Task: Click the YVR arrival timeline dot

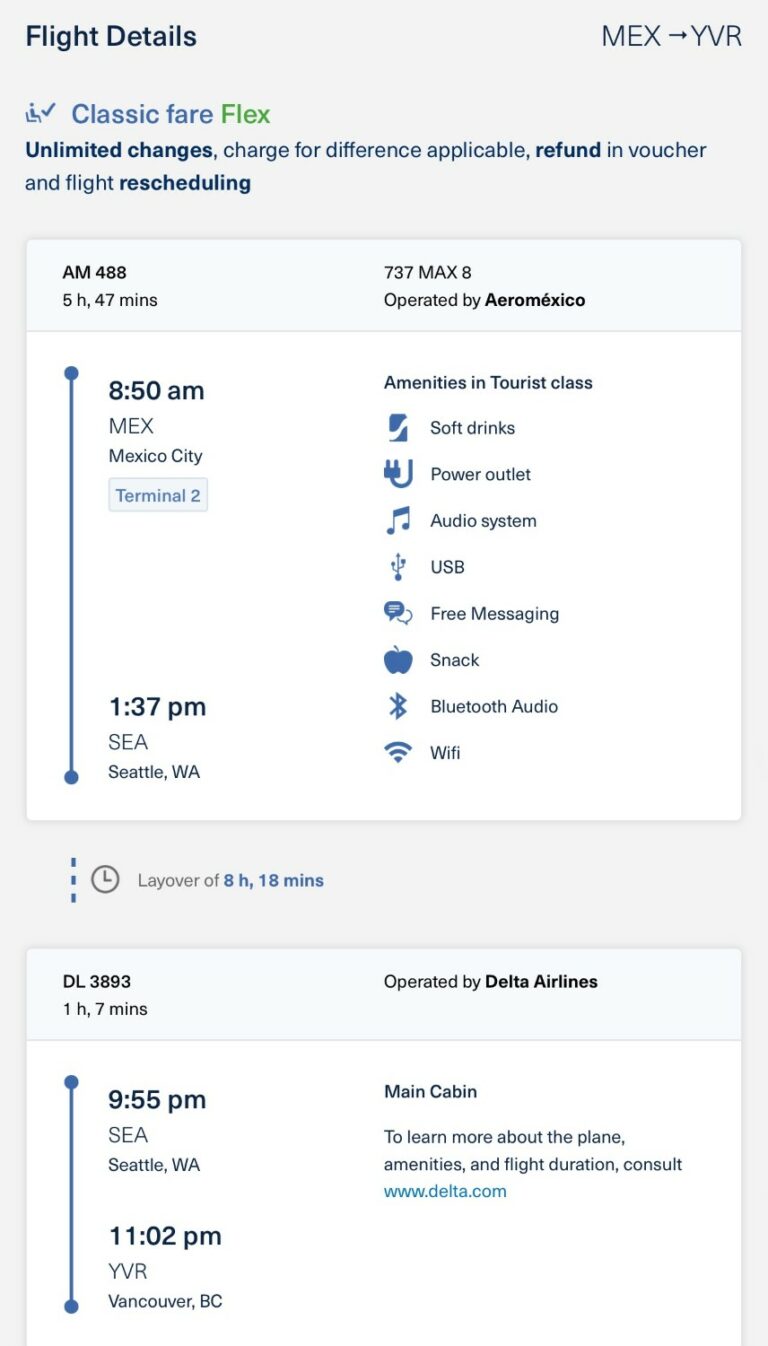Action: (71, 1304)
